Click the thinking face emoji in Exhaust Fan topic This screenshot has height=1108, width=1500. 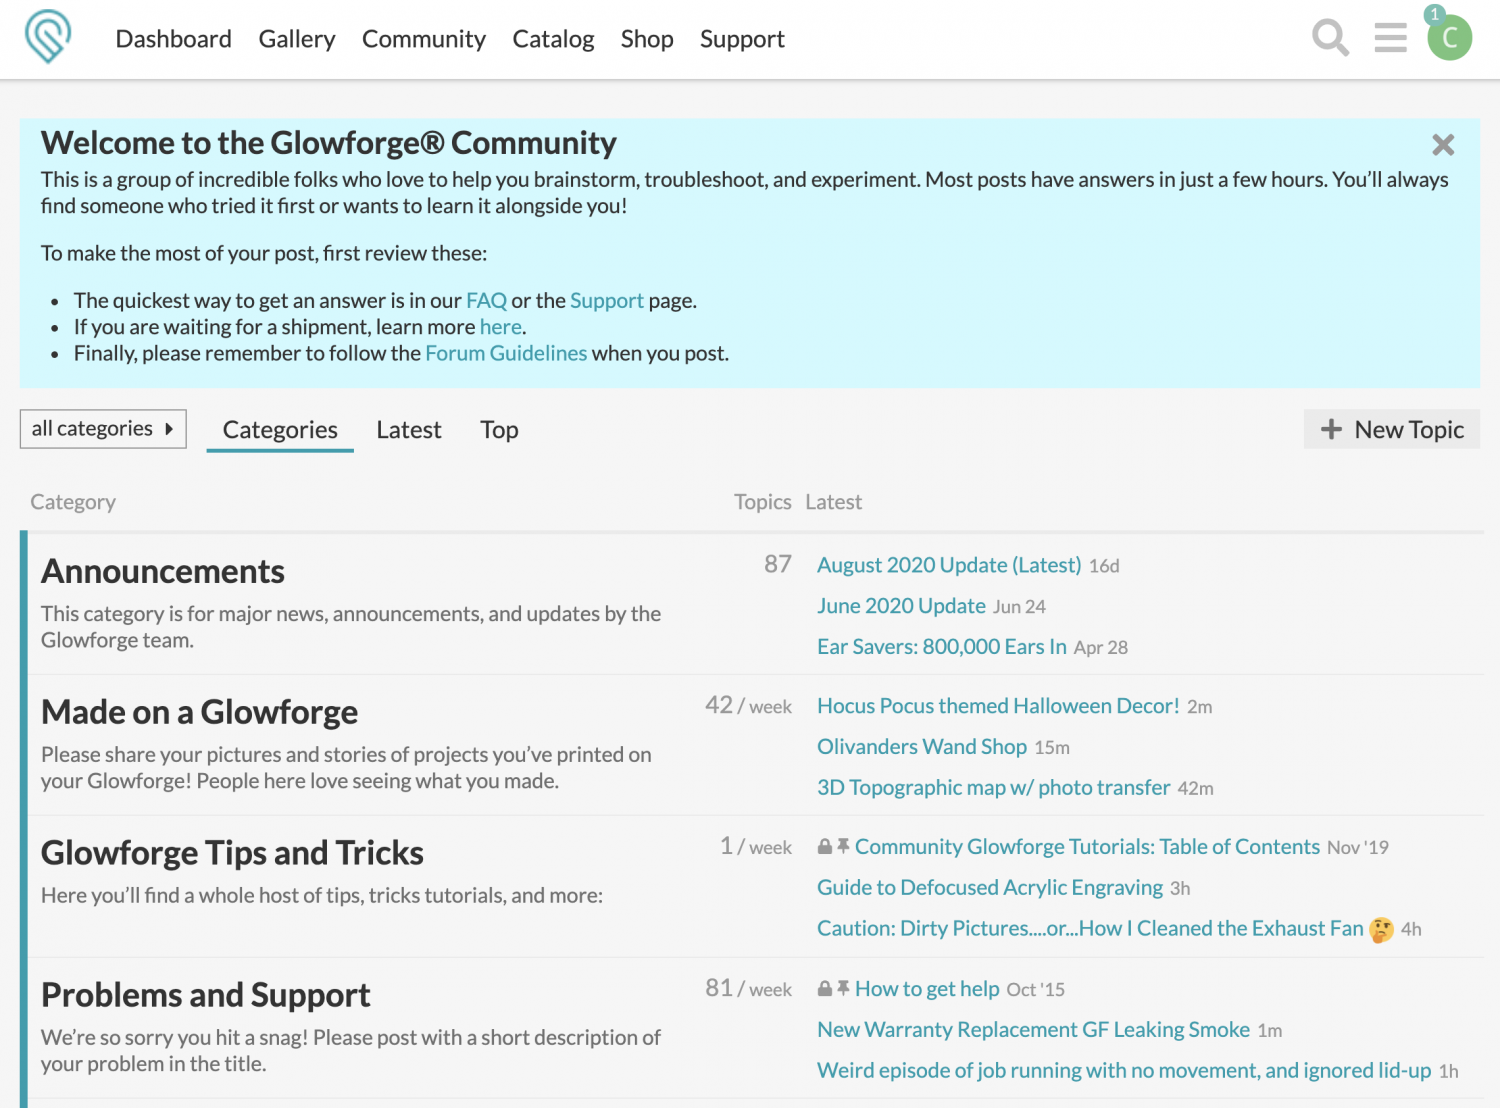pyautogui.click(x=1381, y=930)
